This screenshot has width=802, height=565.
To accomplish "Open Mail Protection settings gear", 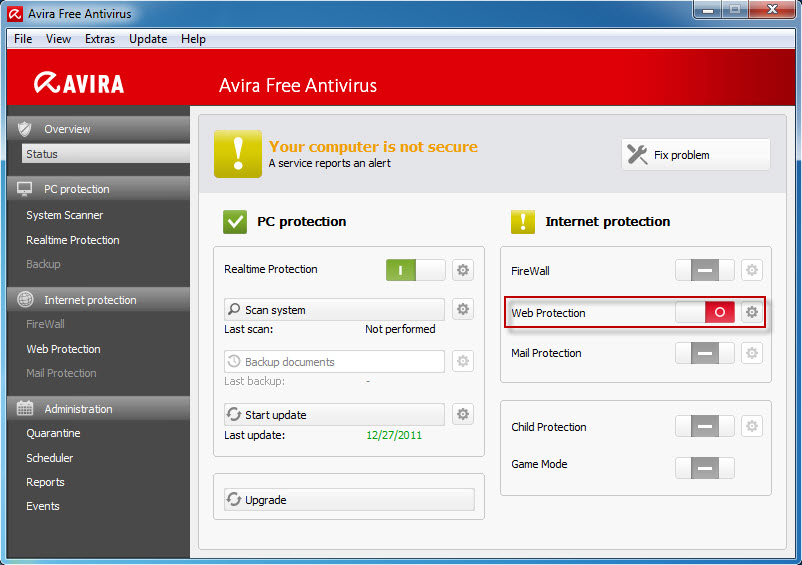I will (751, 353).
